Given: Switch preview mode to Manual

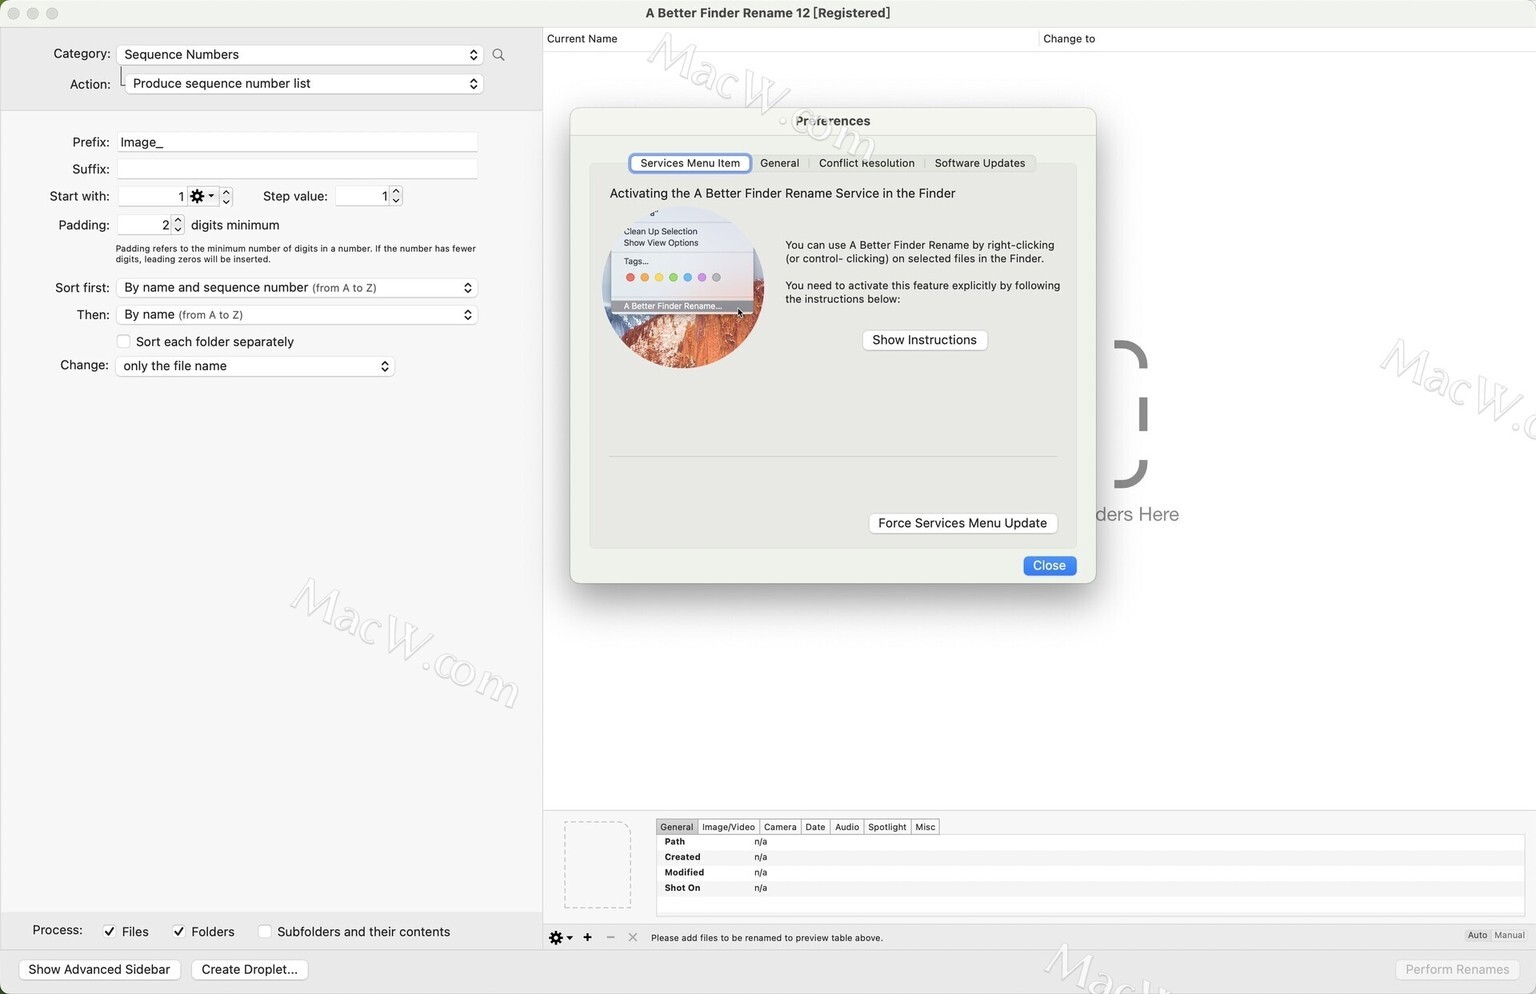Looking at the screenshot, I should [x=1509, y=935].
